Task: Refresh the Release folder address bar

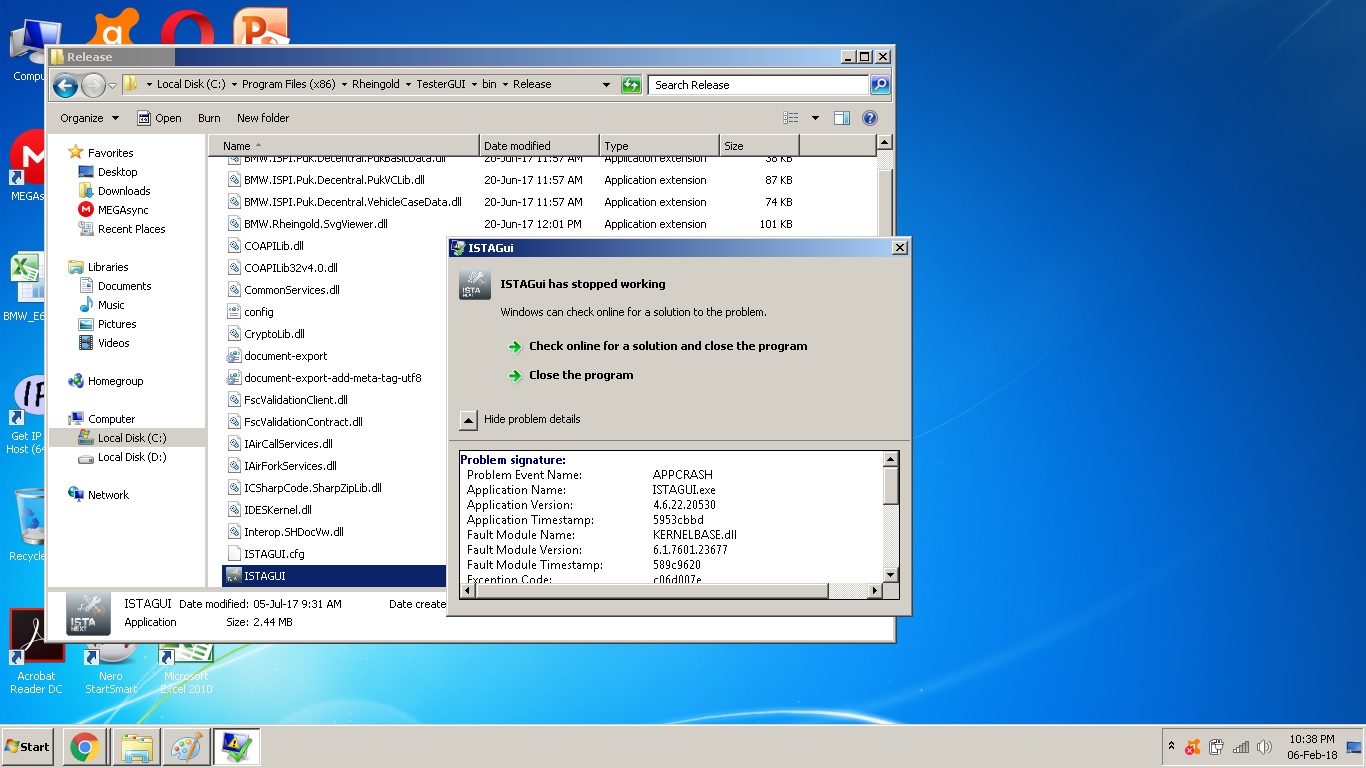Action: tap(631, 85)
